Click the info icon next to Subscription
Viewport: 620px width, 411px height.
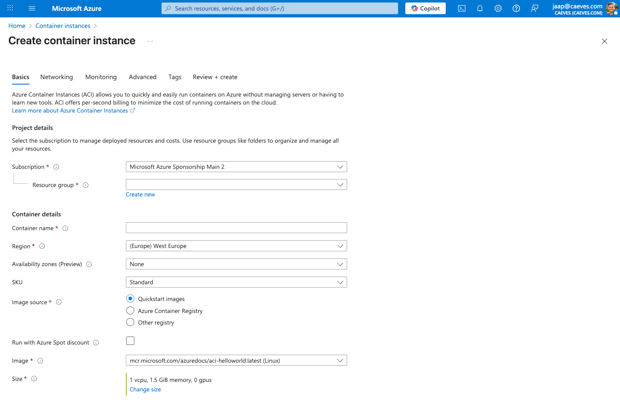[x=56, y=167]
